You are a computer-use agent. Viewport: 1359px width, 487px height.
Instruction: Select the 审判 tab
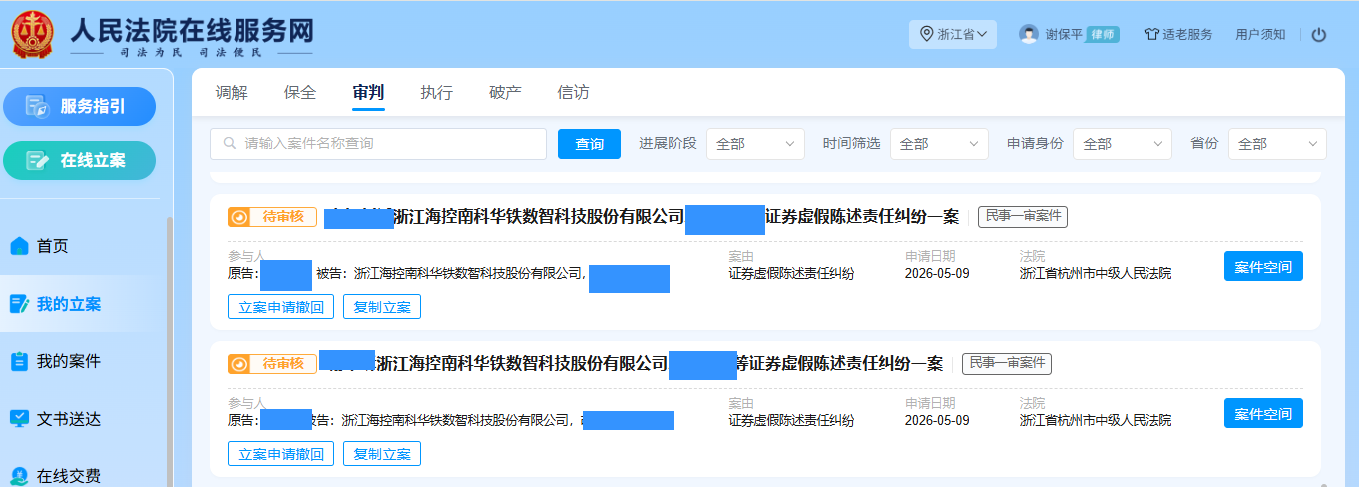click(368, 93)
